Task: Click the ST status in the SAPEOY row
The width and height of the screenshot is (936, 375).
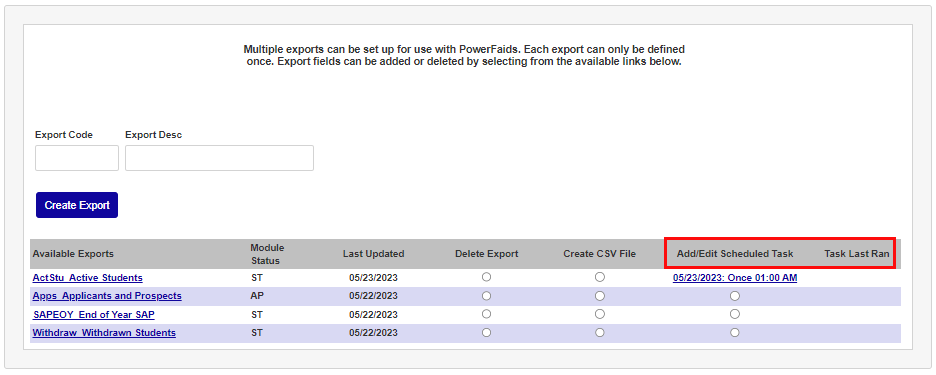Action: [257, 314]
